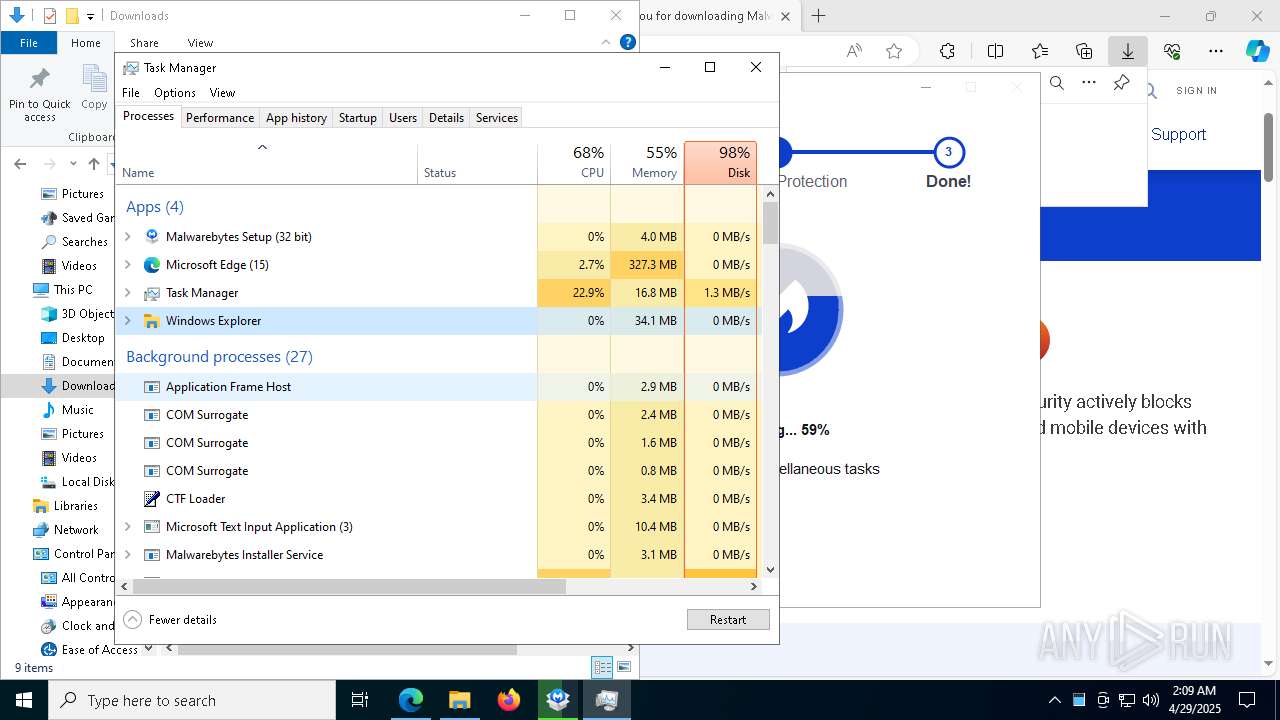This screenshot has height=720, width=1280.
Task: Click SIGN IN on Malwarebytes page
Action: point(1196,90)
